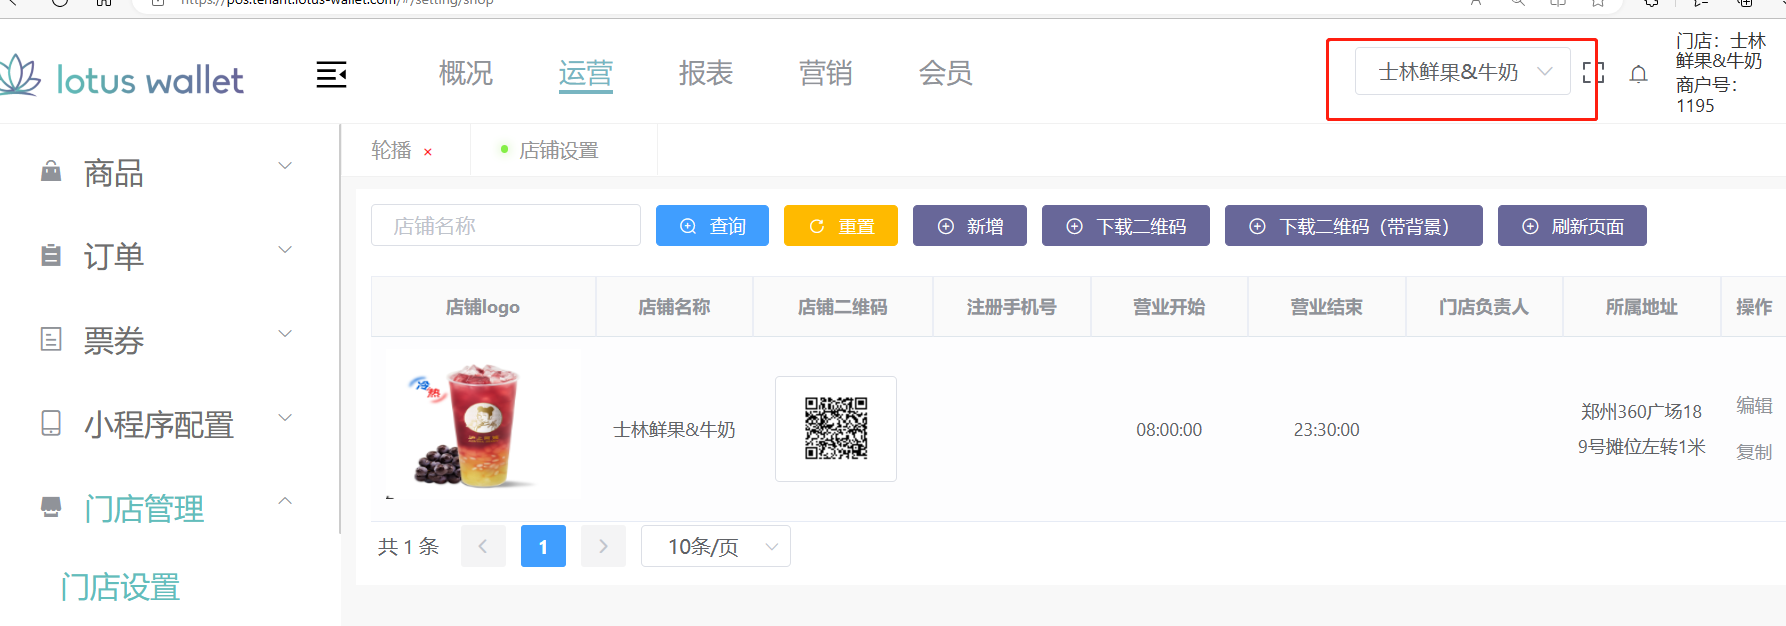Viewport: 1786px width, 626px height.
Task: Click the store QR code image
Action: pos(836,429)
